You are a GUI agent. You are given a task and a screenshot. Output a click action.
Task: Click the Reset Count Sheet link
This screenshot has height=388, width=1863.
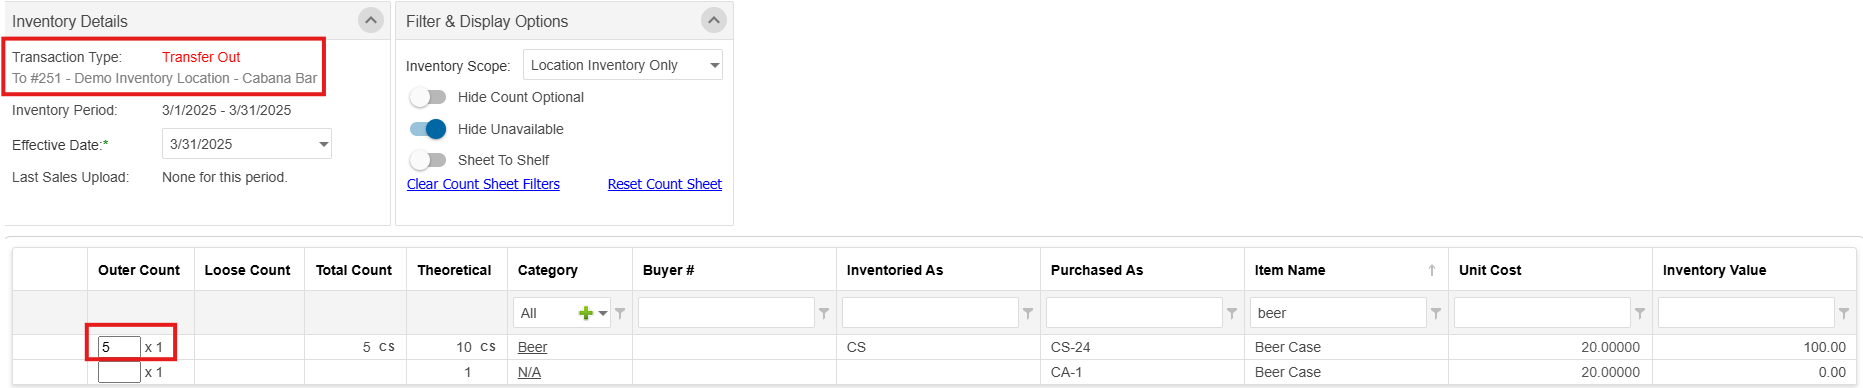pyautogui.click(x=665, y=184)
